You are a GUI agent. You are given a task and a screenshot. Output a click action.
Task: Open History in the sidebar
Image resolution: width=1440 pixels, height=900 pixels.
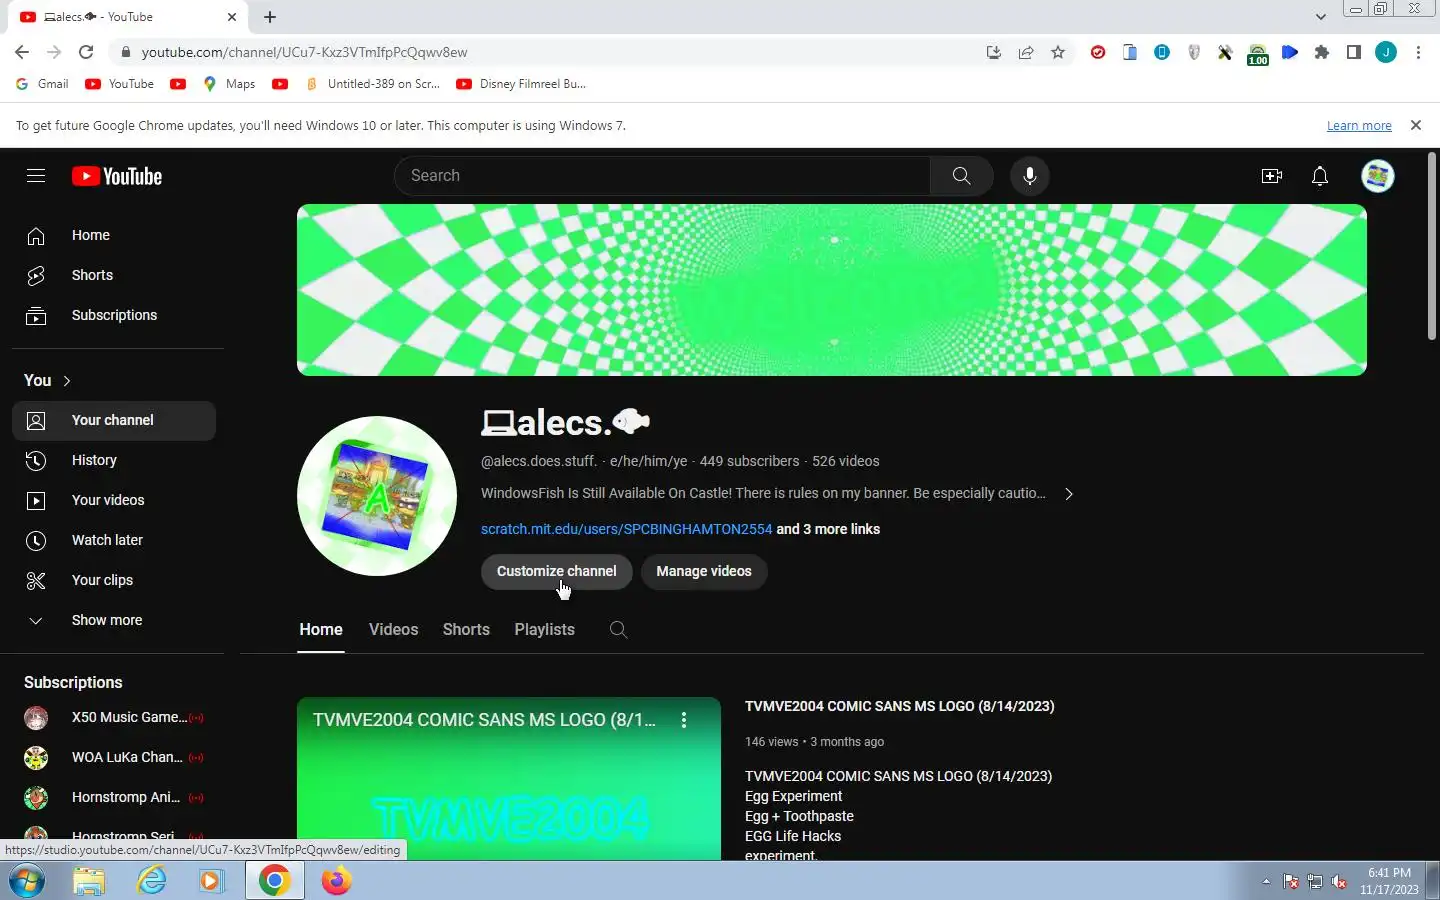(114, 460)
